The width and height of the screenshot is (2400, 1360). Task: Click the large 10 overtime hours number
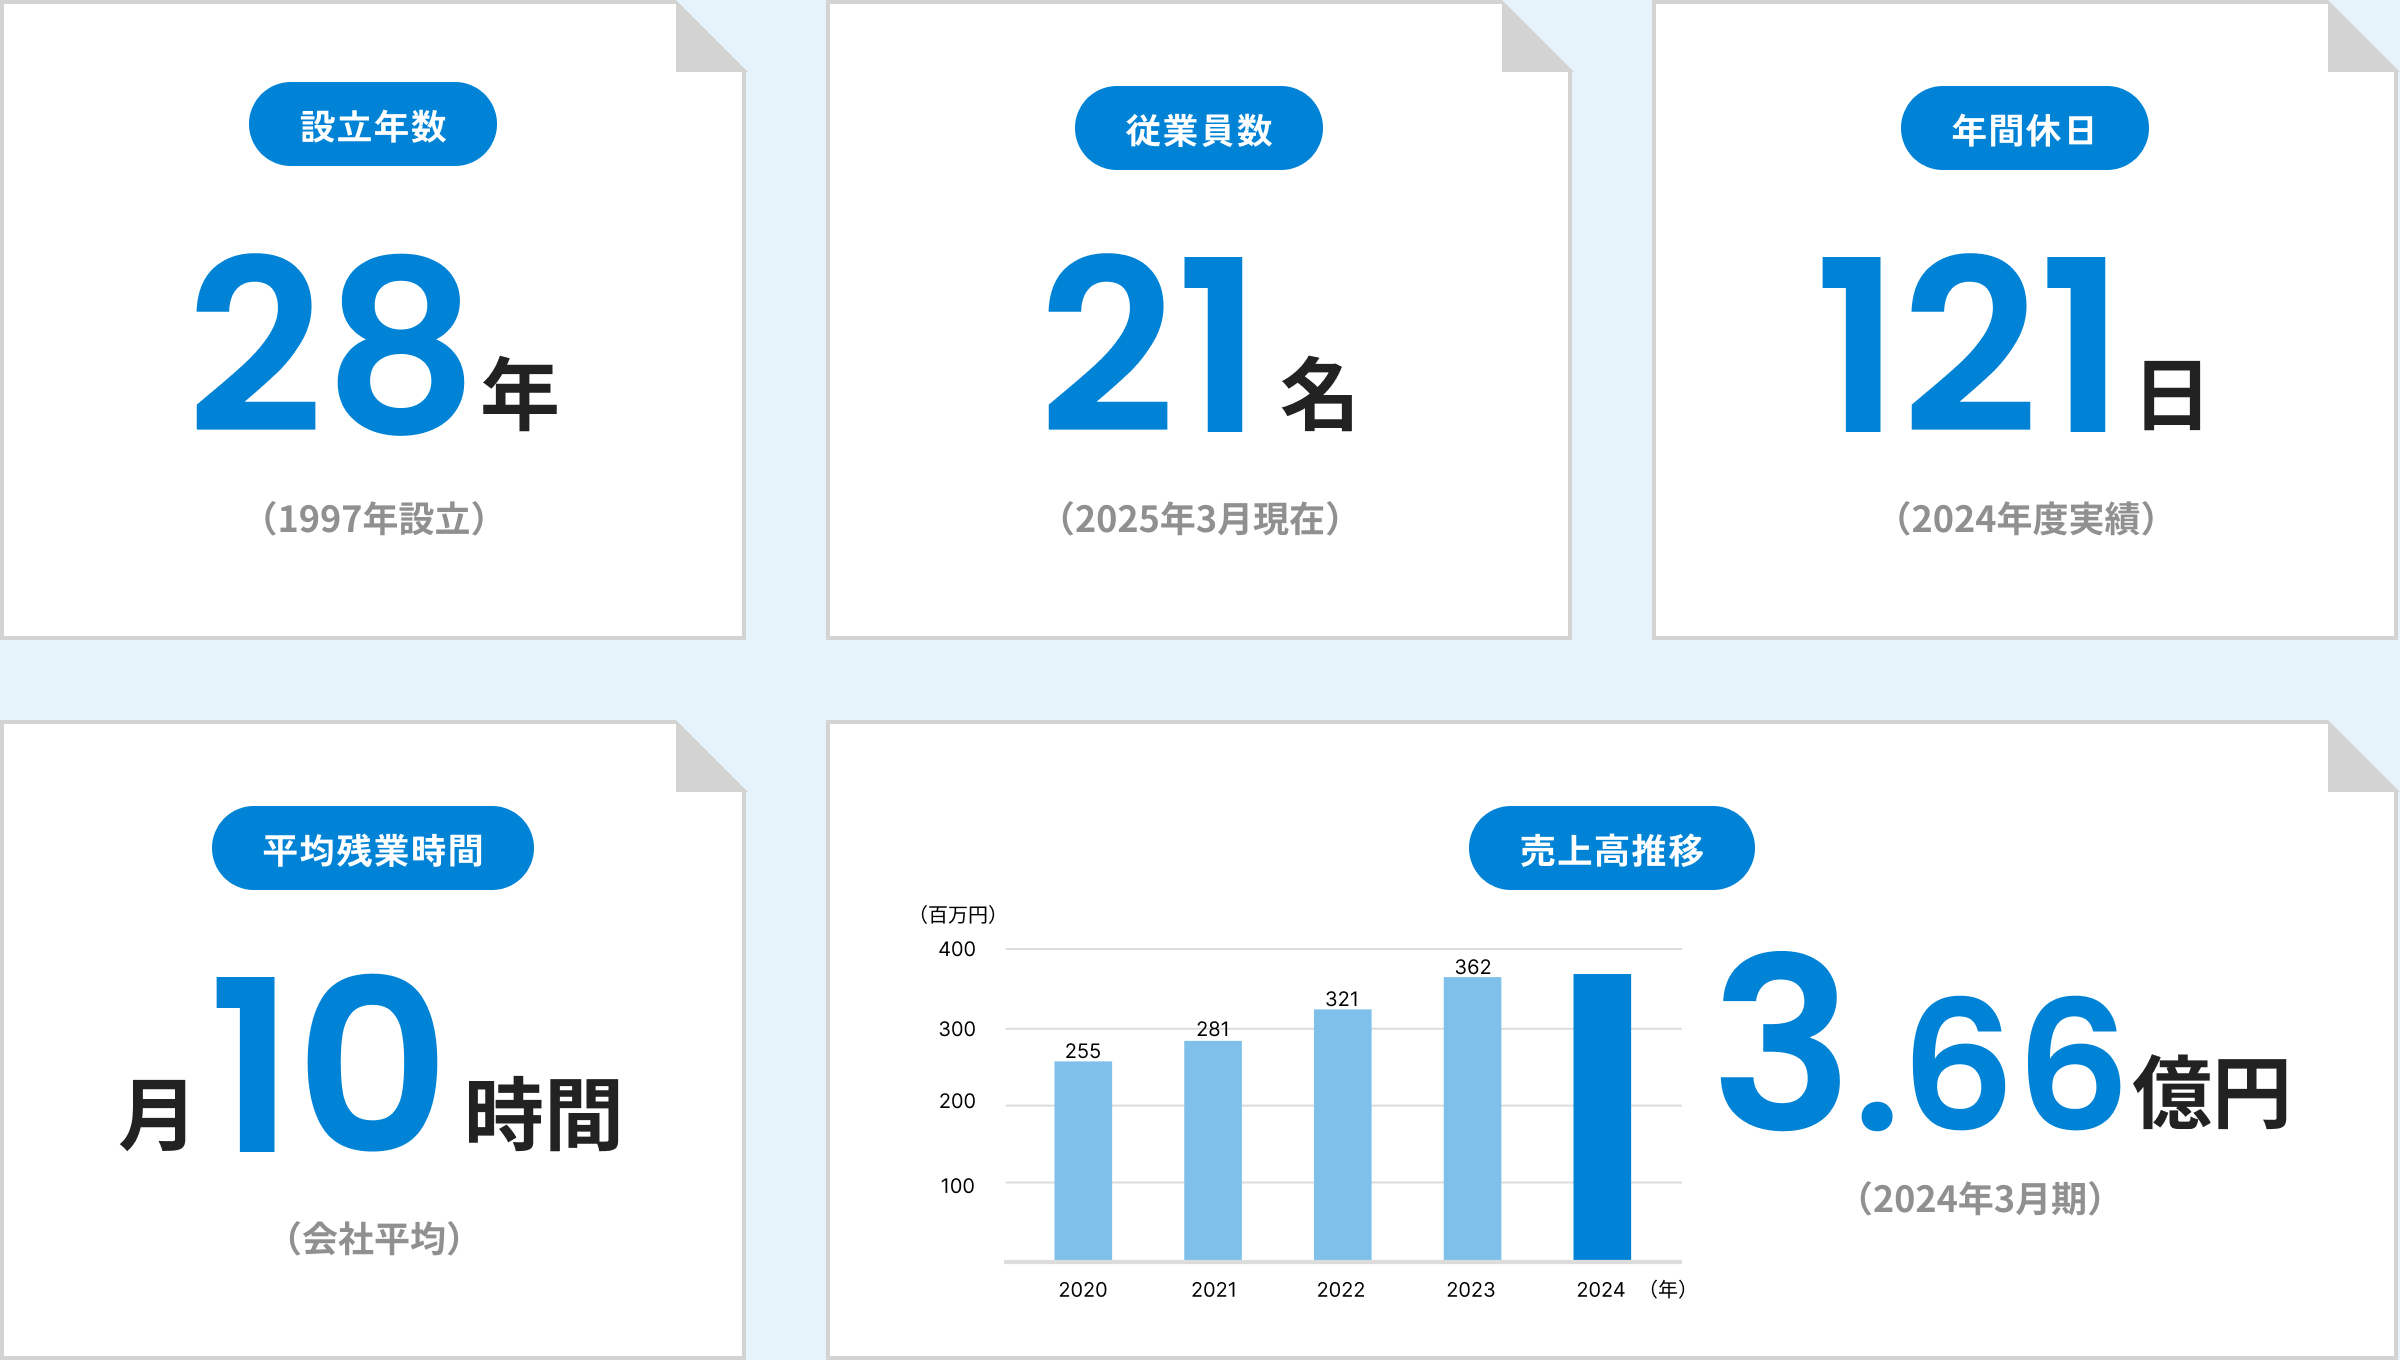pyautogui.click(x=328, y=1063)
